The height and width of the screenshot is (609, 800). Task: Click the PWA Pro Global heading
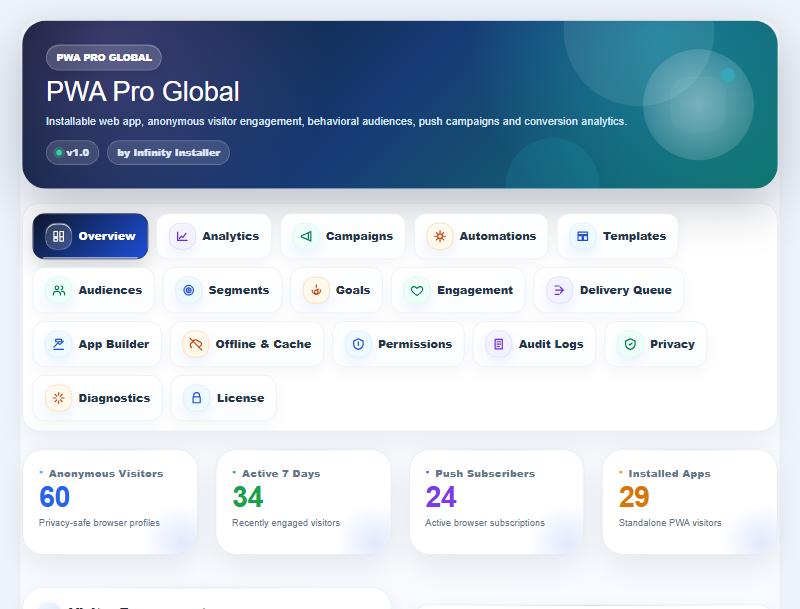click(x=143, y=92)
